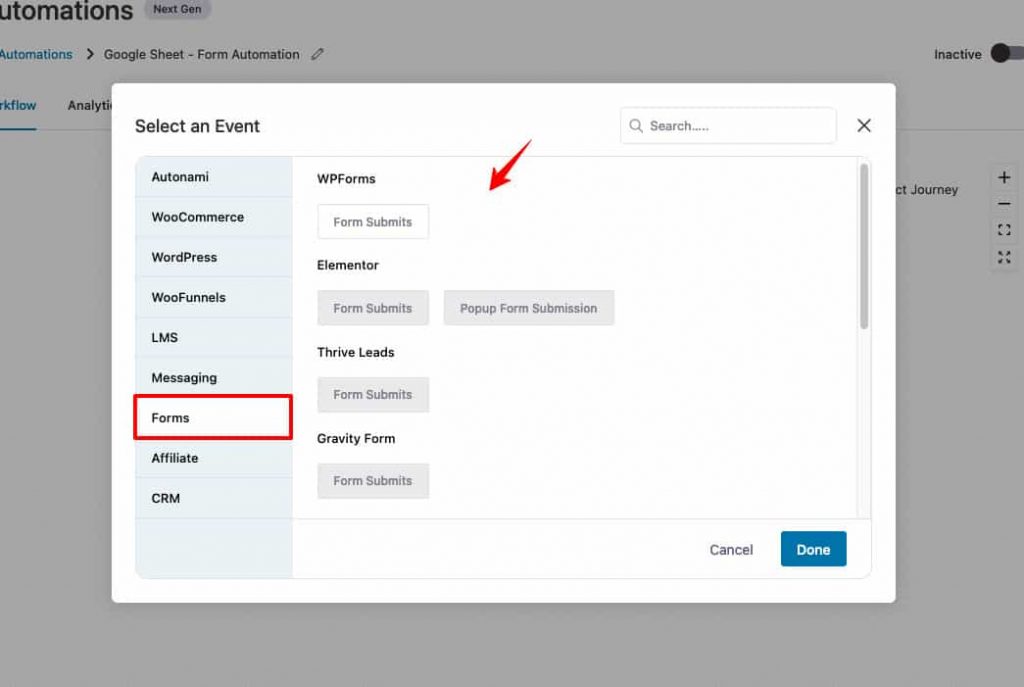
Task: Click the Thrive Leads section heading
Action: [356, 352]
